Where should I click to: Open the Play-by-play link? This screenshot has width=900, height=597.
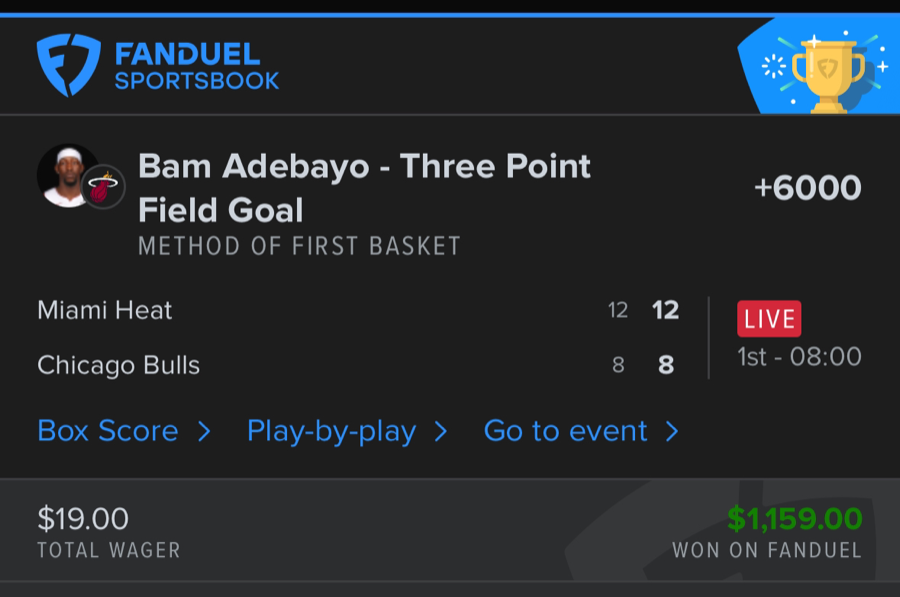[331, 431]
